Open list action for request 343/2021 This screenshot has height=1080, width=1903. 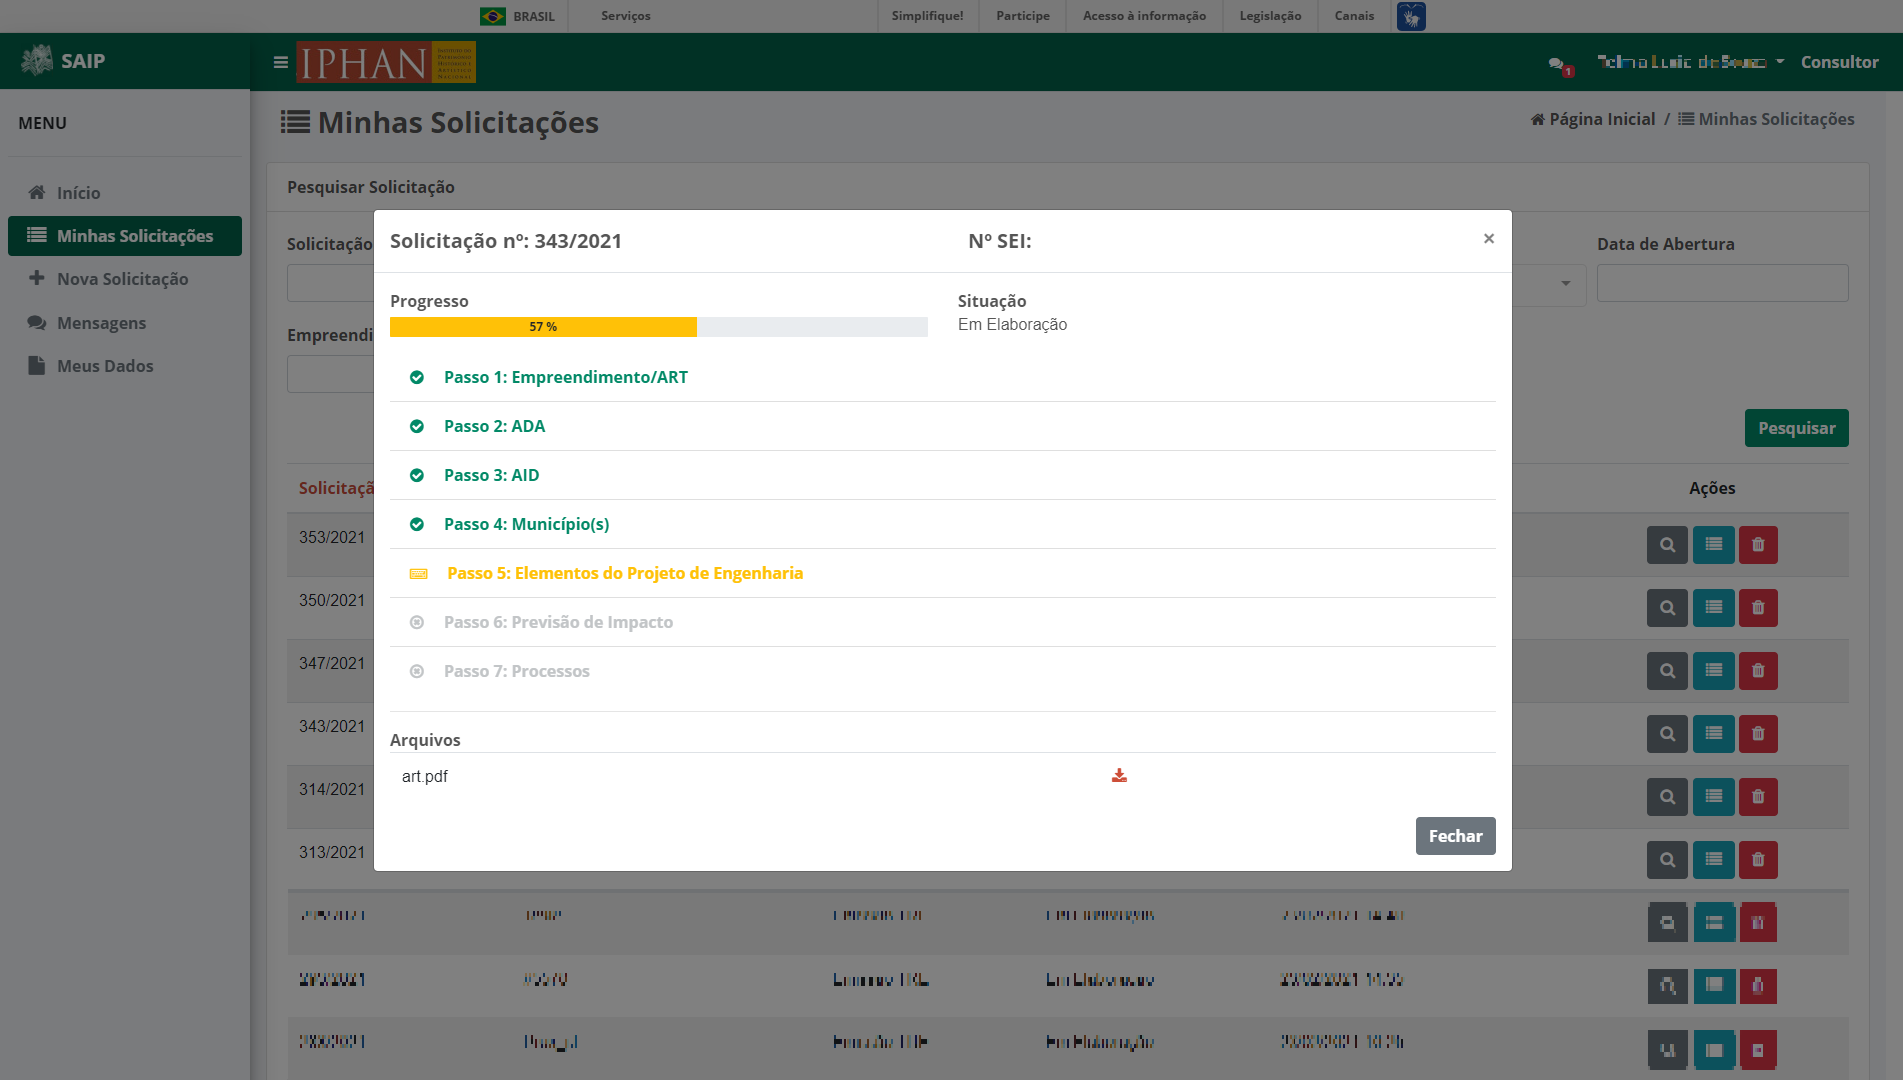1713,734
